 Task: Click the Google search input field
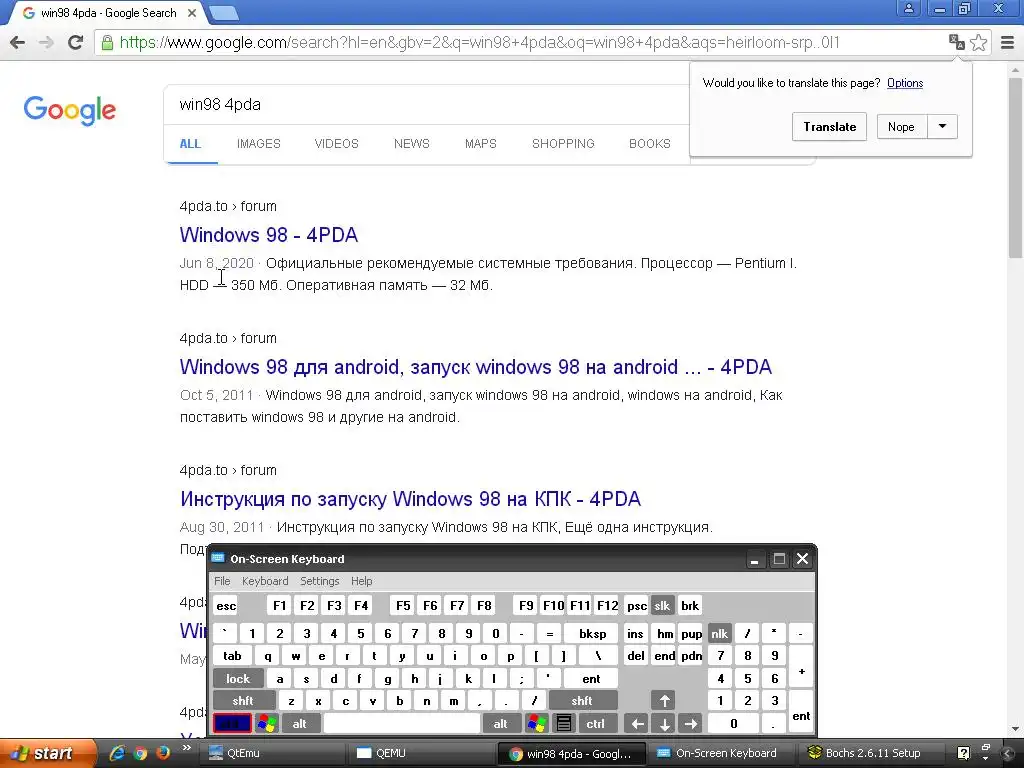(x=428, y=104)
